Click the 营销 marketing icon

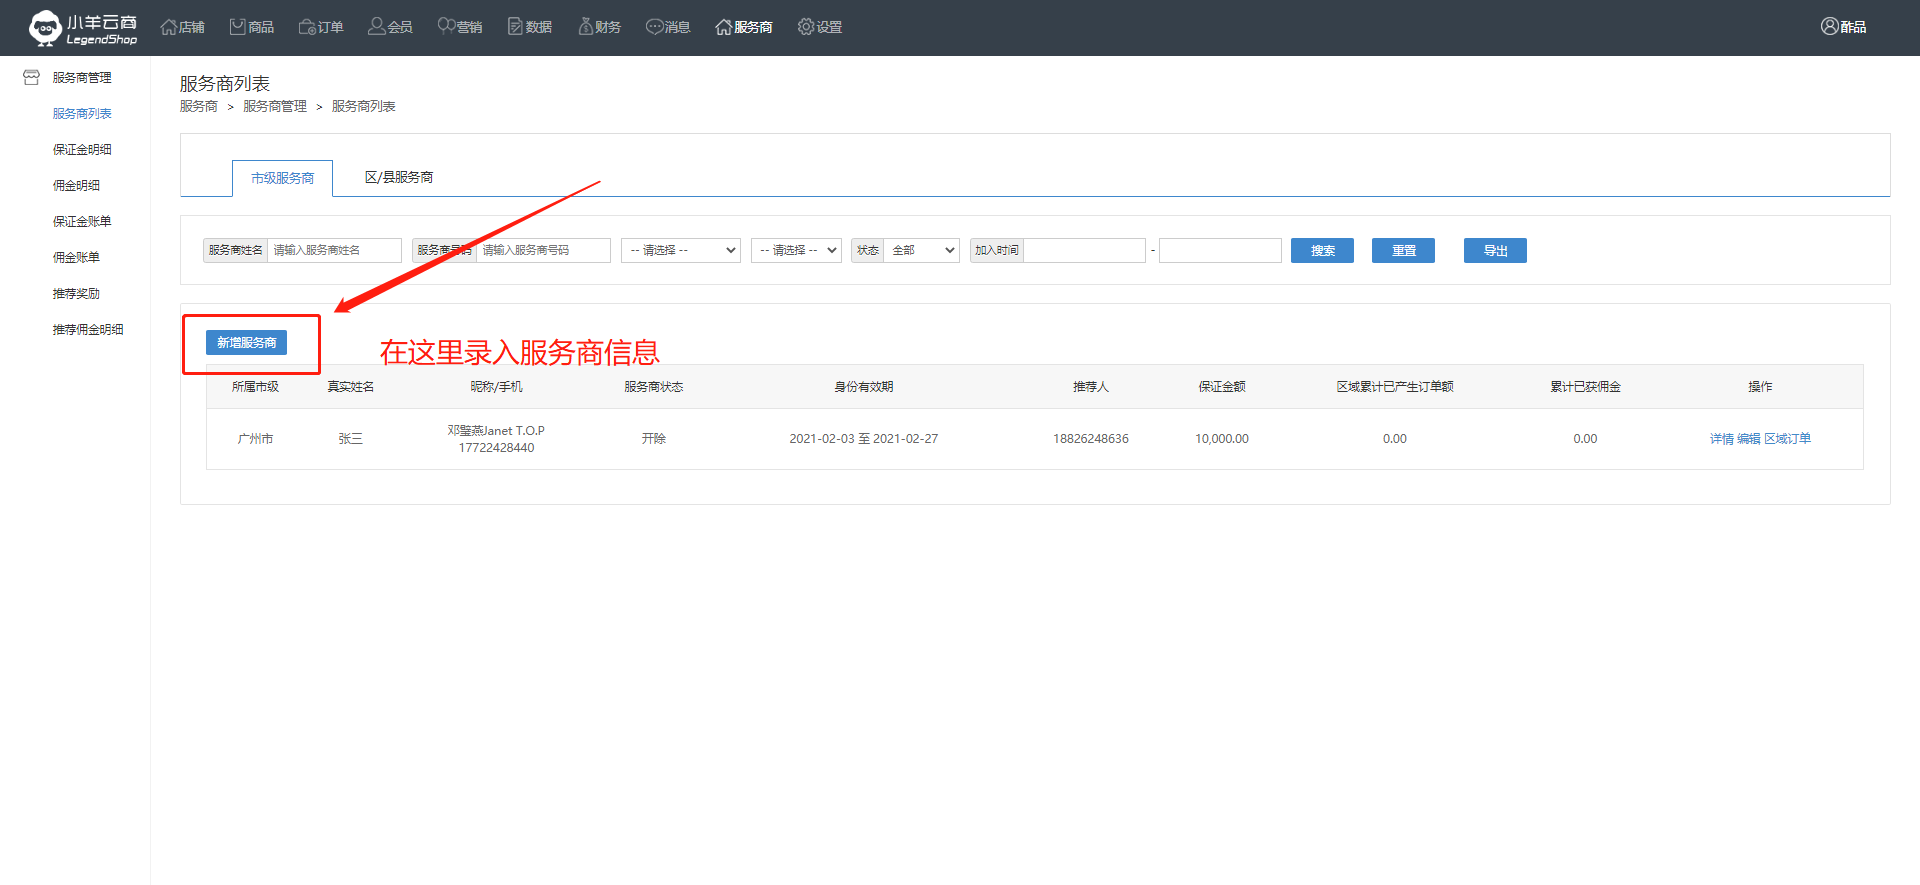(447, 27)
